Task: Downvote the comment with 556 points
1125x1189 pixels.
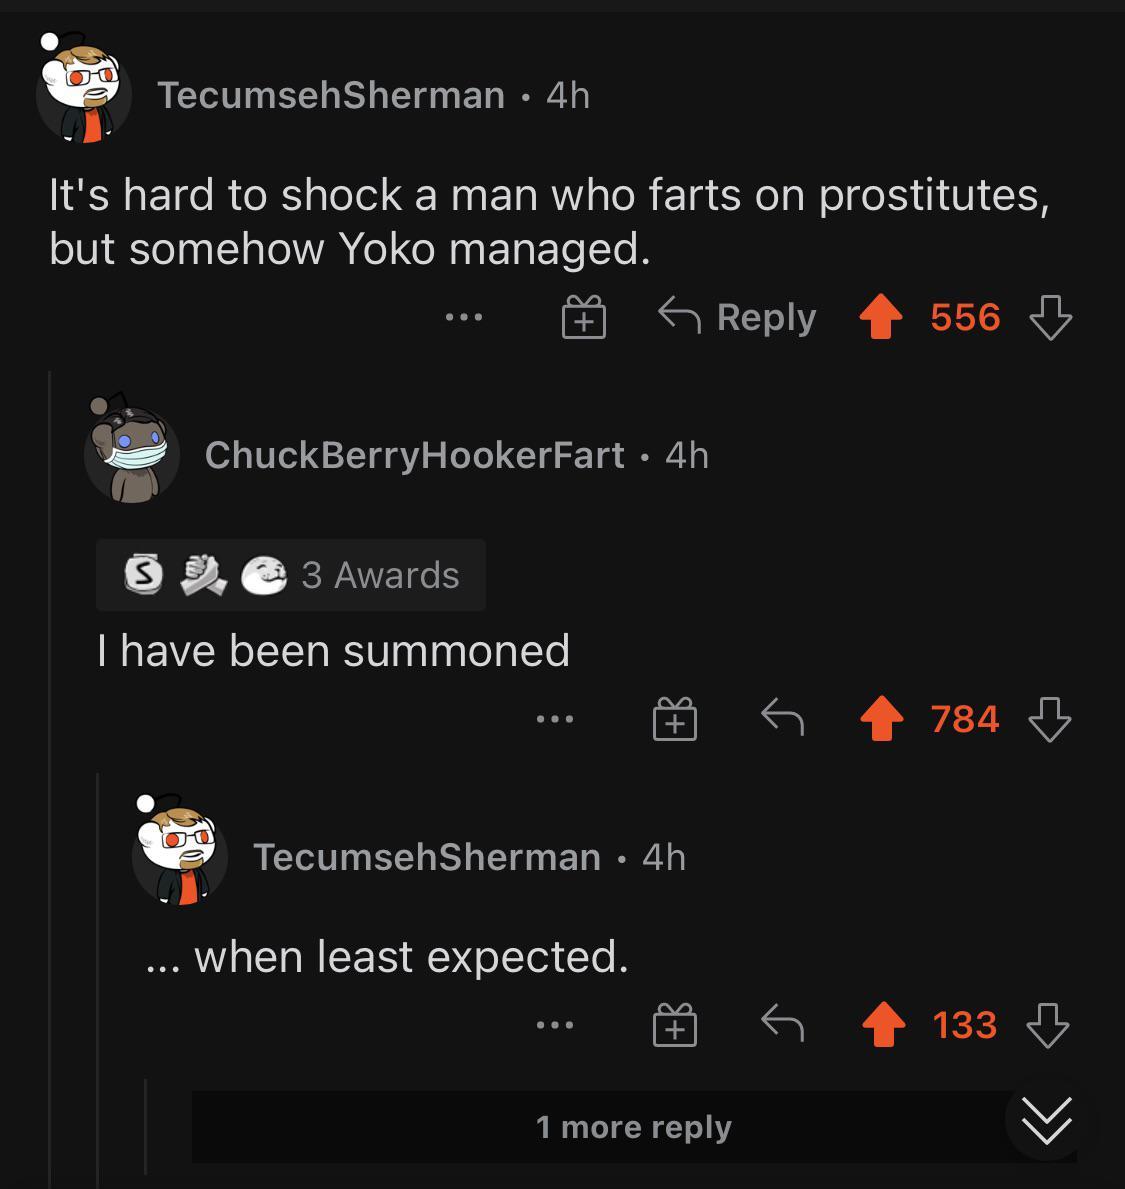Action: [1050, 318]
